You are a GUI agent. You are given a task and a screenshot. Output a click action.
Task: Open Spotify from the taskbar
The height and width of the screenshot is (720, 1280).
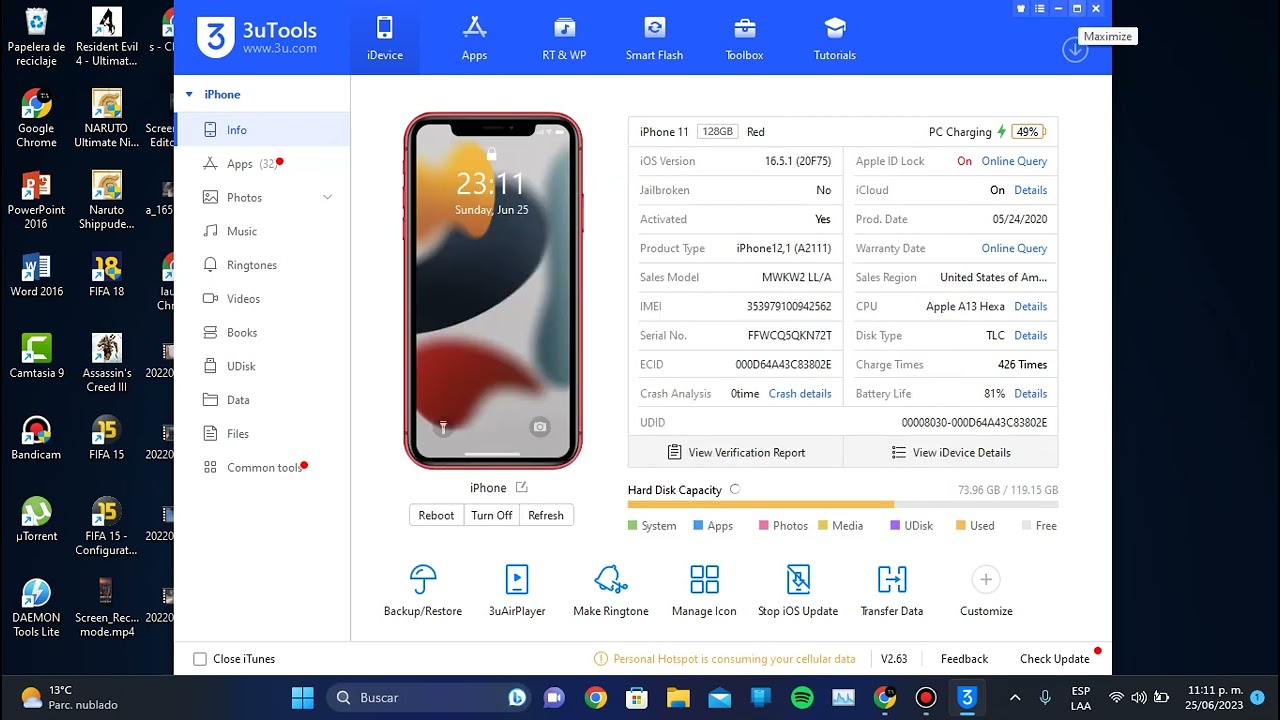pyautogui.click(x=802, y=698)
